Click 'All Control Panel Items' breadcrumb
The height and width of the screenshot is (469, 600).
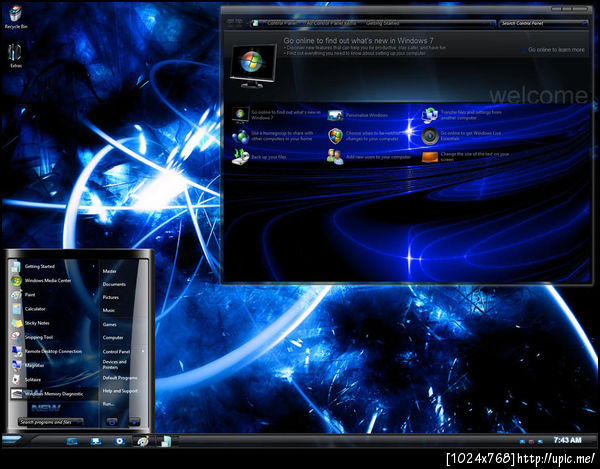331,23
